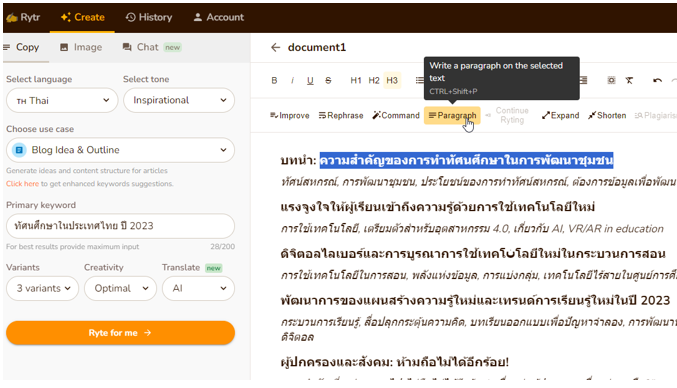Open the Creativity Optimal dropdown
Image resolution: width=677 pixels, height=388 pixels.
120,288
